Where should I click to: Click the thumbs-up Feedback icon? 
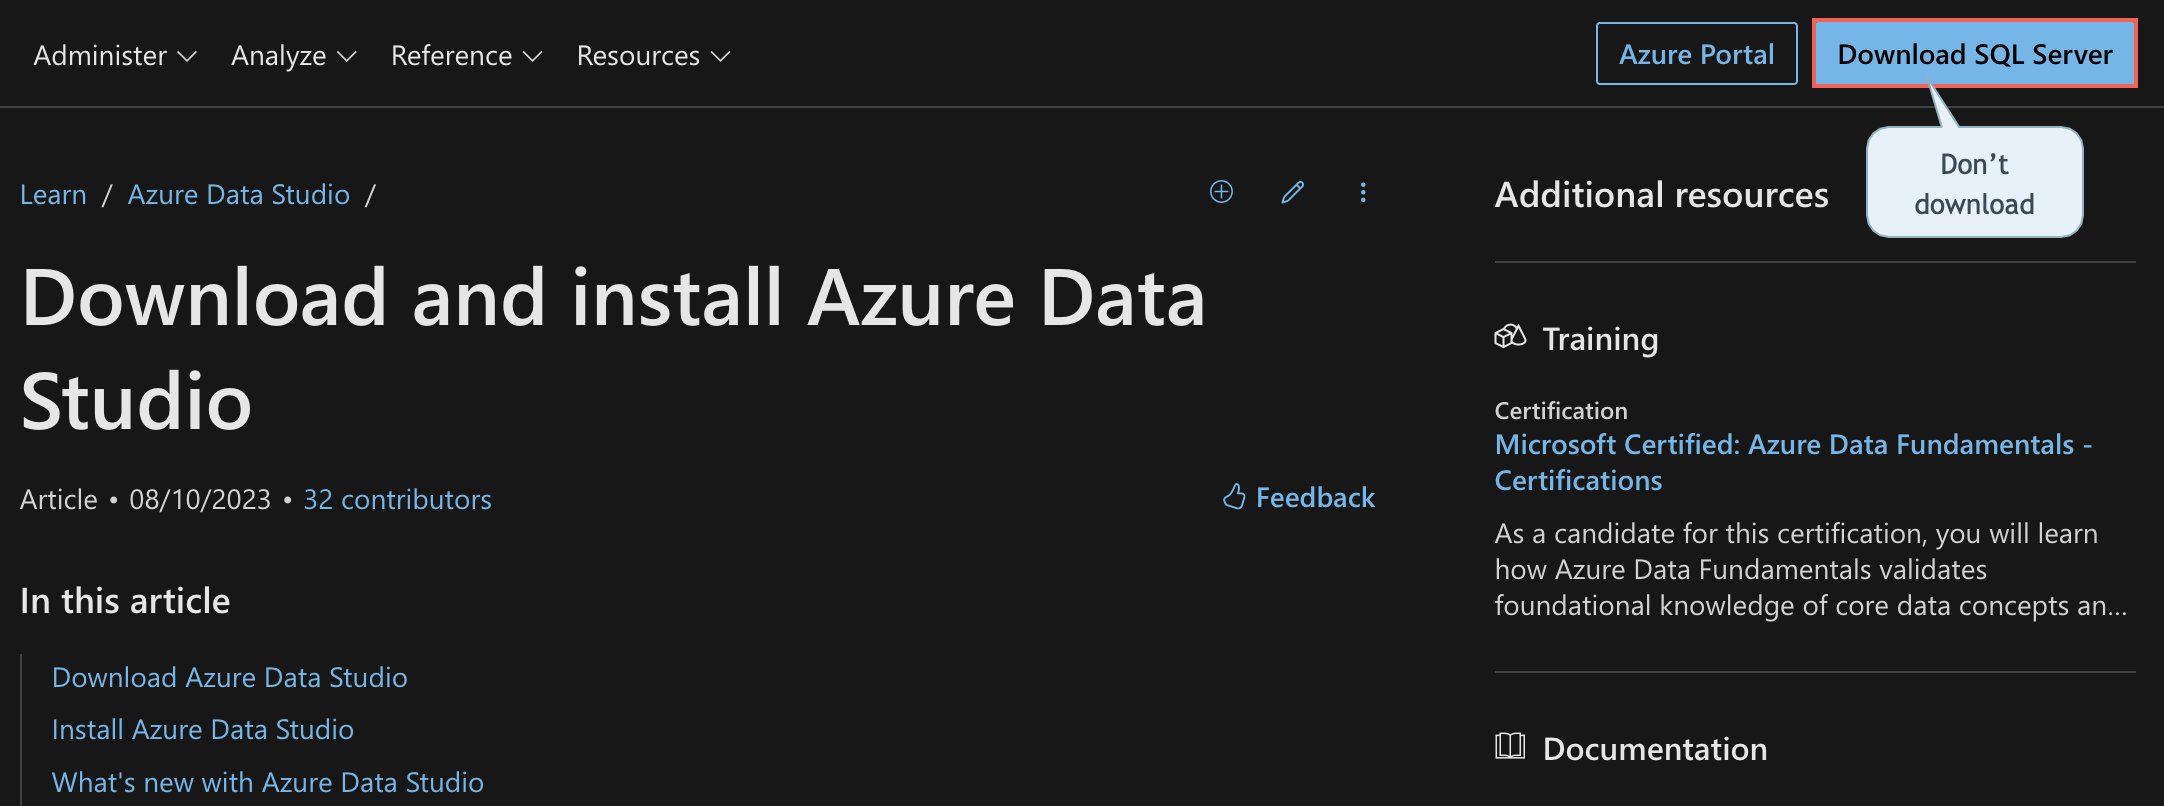pos(1234,497)
